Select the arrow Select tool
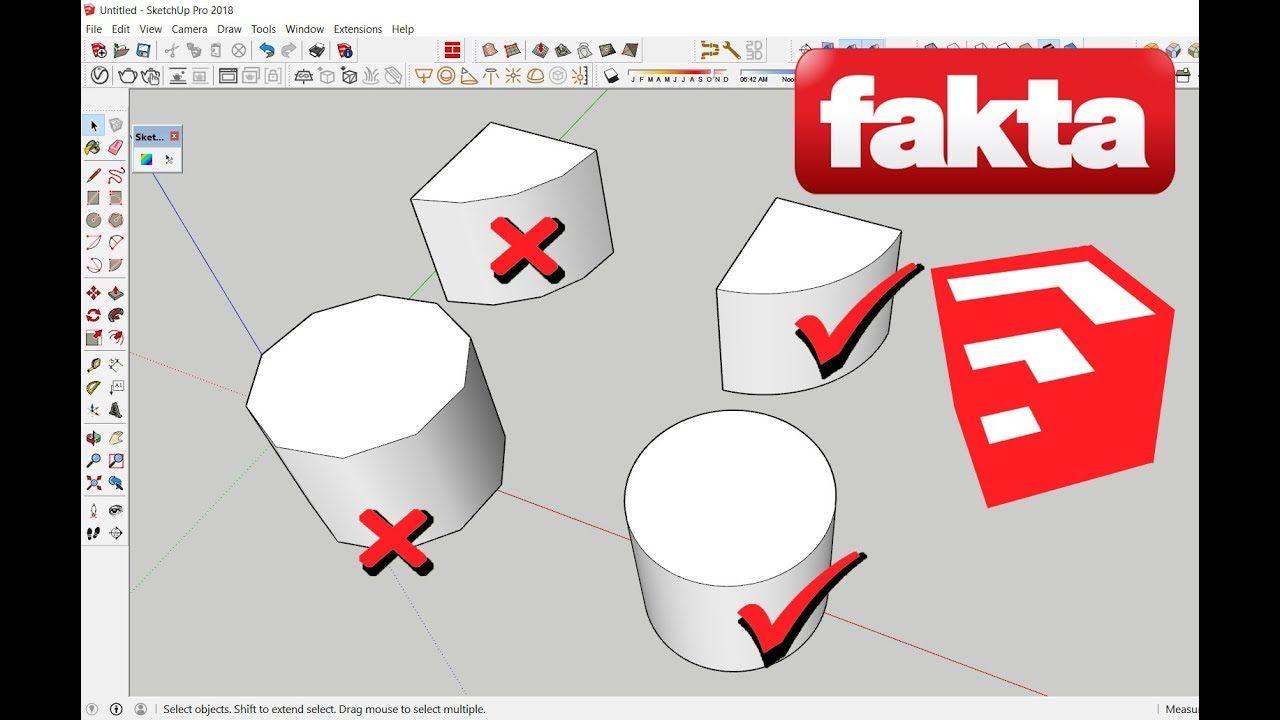The image size is (1280, 720). [94, 126]
